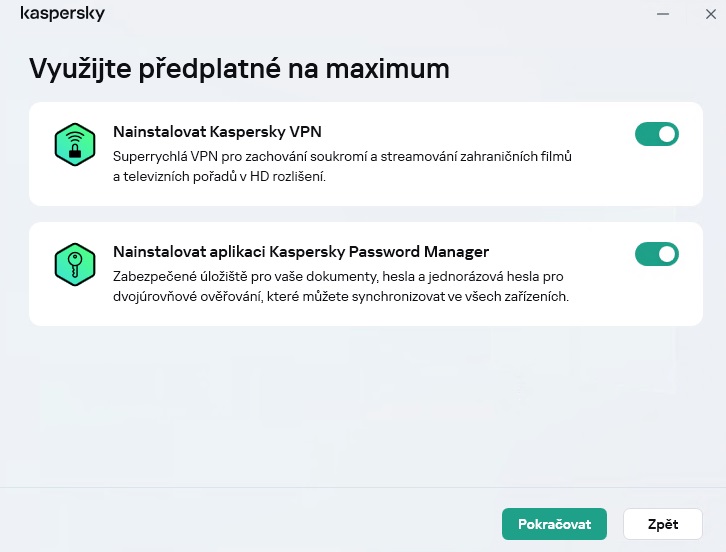Click the 'Využijte předplatné na maximum' heading

pos(239,69)
